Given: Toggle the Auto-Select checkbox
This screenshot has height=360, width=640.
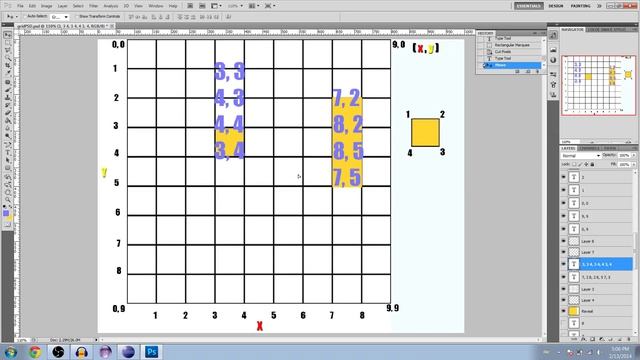Looking at the screenshot, I should [25, 16].
